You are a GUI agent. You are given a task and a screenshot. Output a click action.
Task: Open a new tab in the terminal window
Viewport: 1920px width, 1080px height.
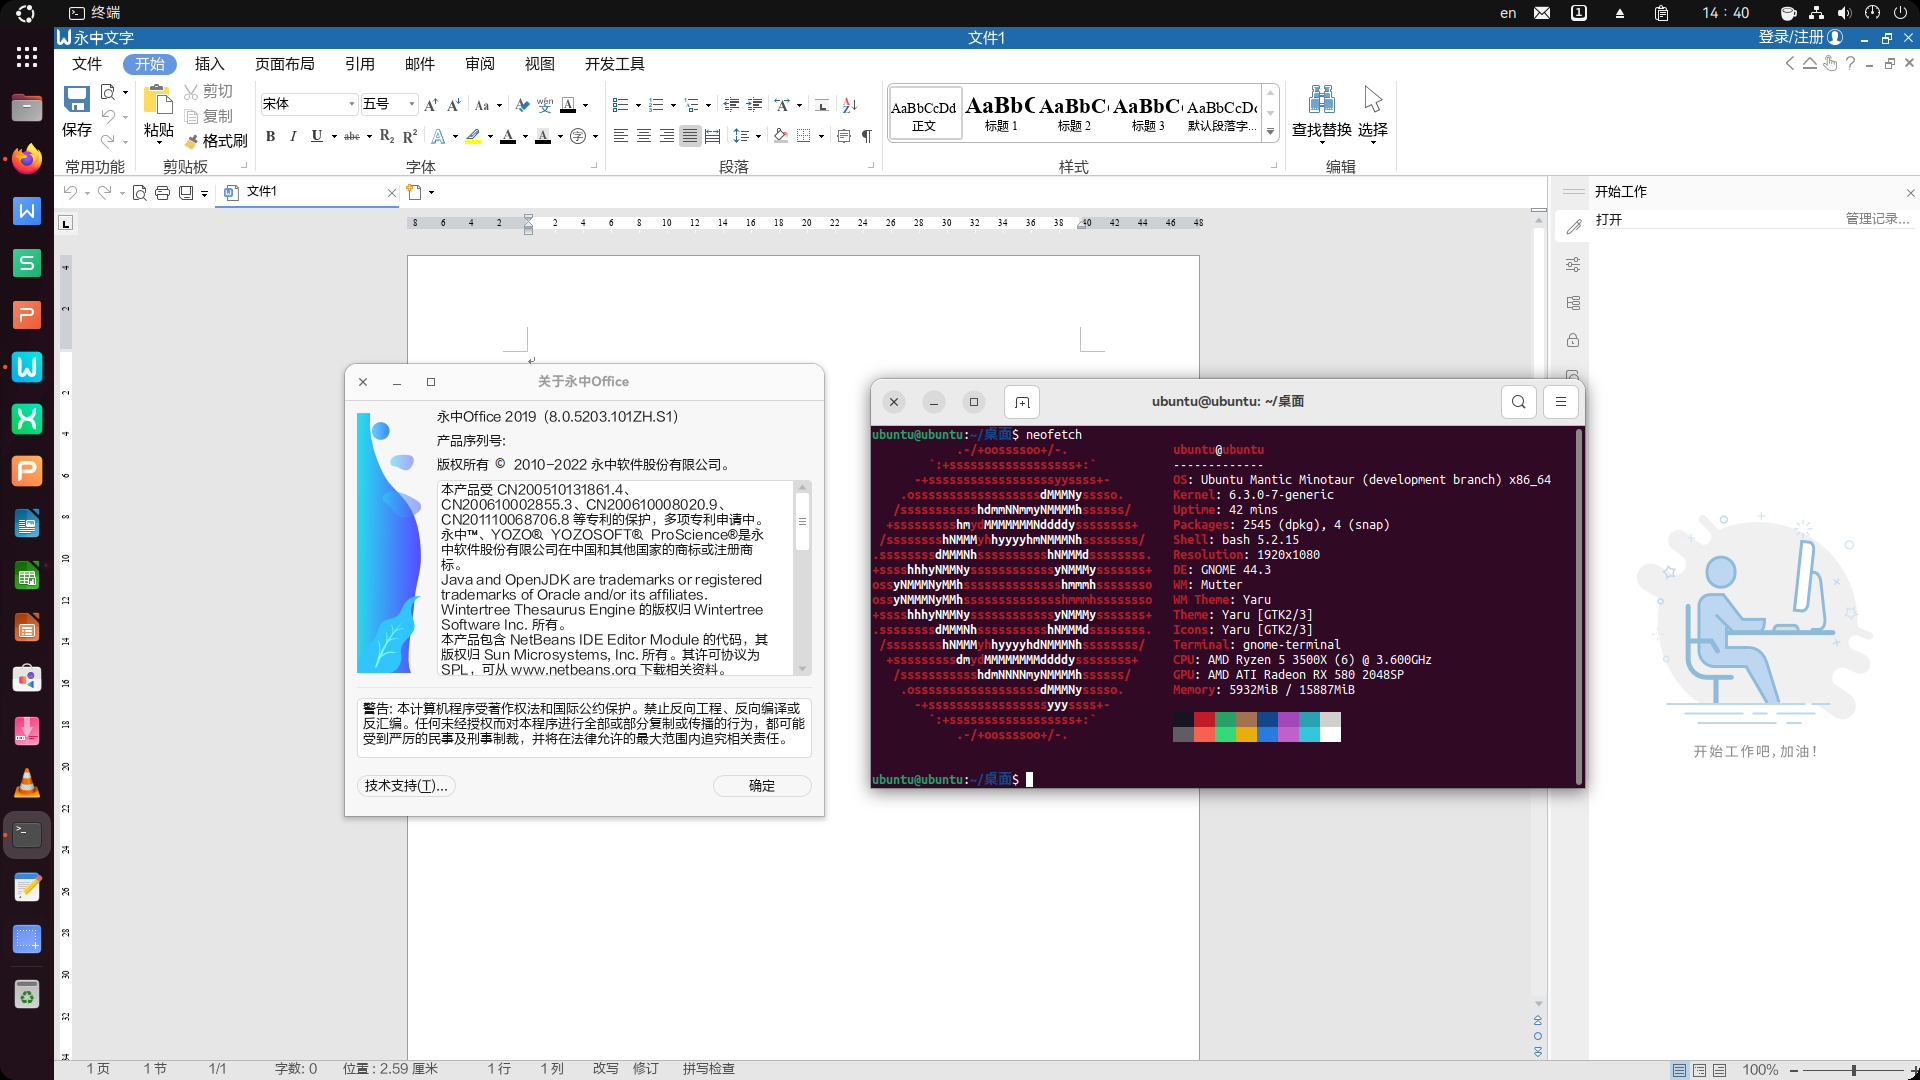point(1022,402)
